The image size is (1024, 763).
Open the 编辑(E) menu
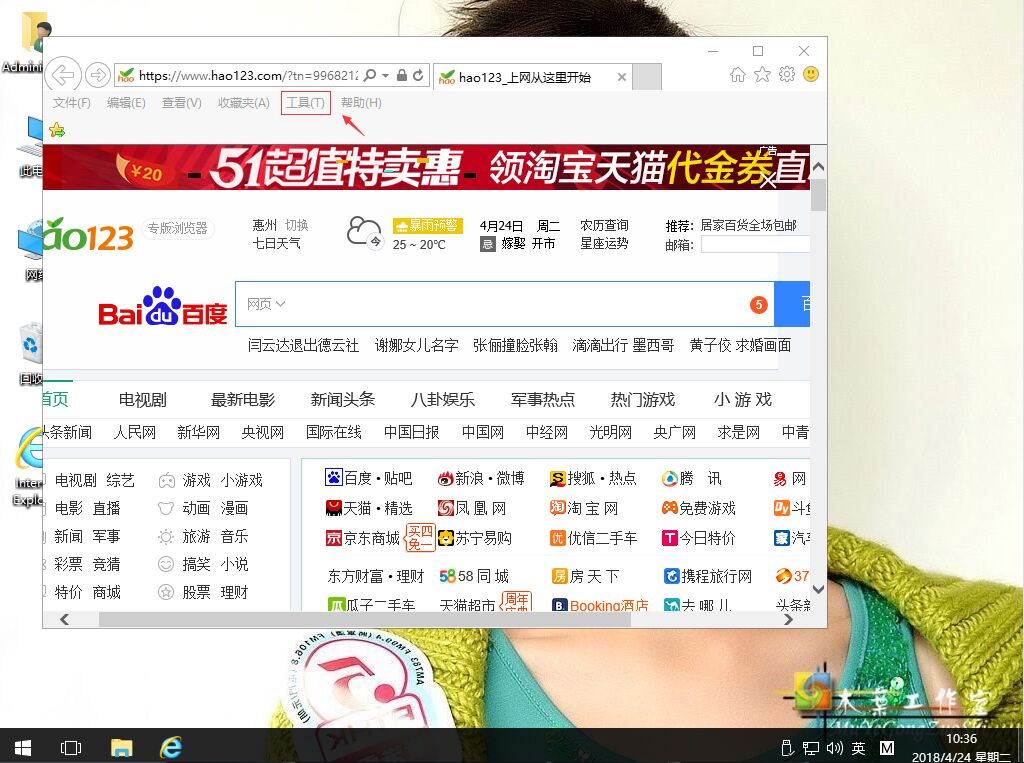coord(126,103)
